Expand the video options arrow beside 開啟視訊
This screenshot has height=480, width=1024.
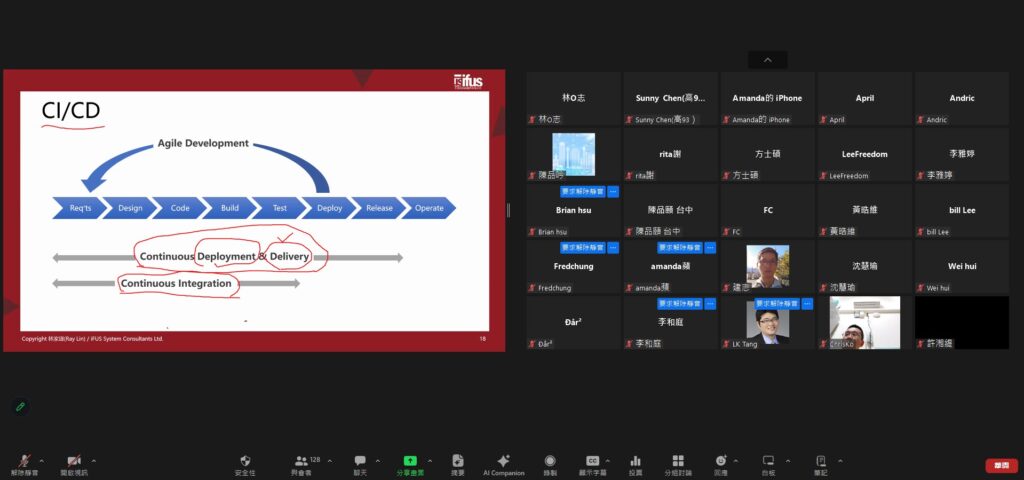(x=94, y=461)
